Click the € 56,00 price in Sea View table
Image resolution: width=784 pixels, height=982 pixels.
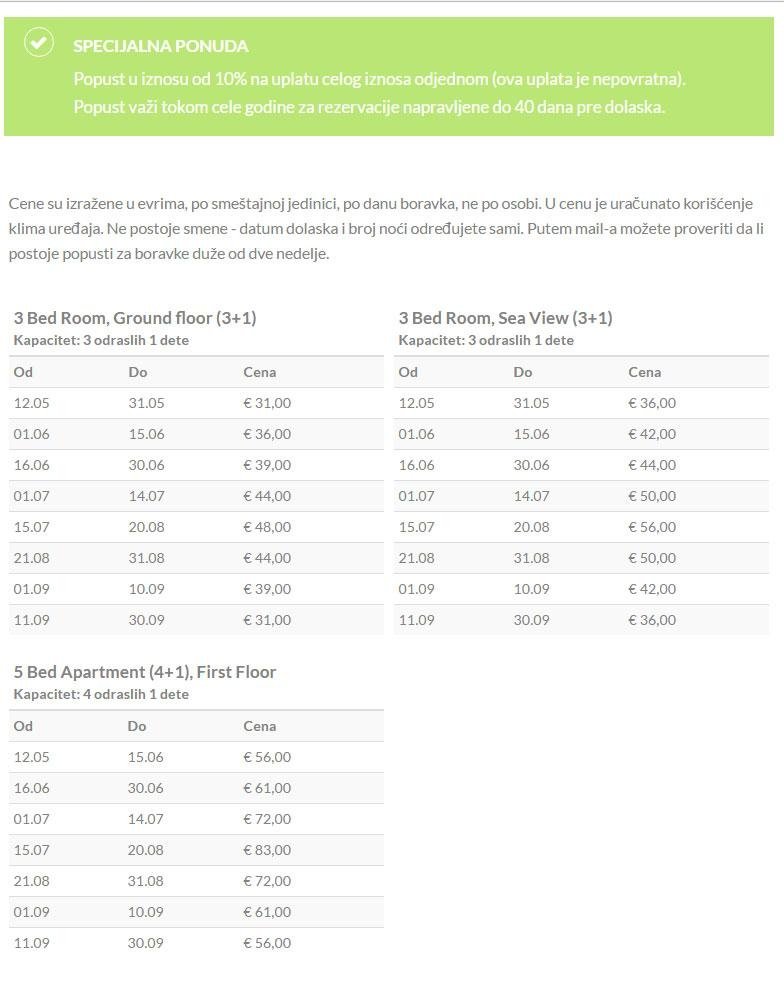(x=652, y=527)
